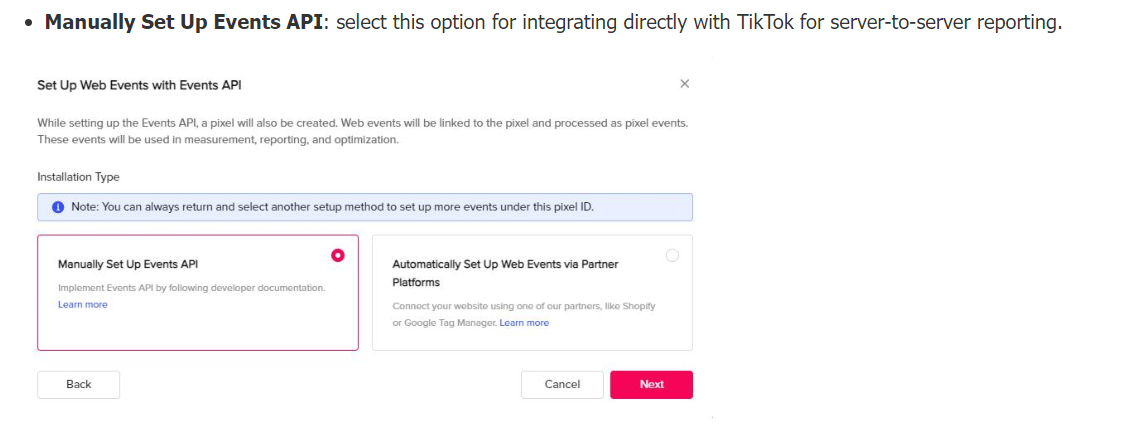Viewport: 1126px width, 426px height.
Task: Cancel the Events API setup
Action: [562, 385]
